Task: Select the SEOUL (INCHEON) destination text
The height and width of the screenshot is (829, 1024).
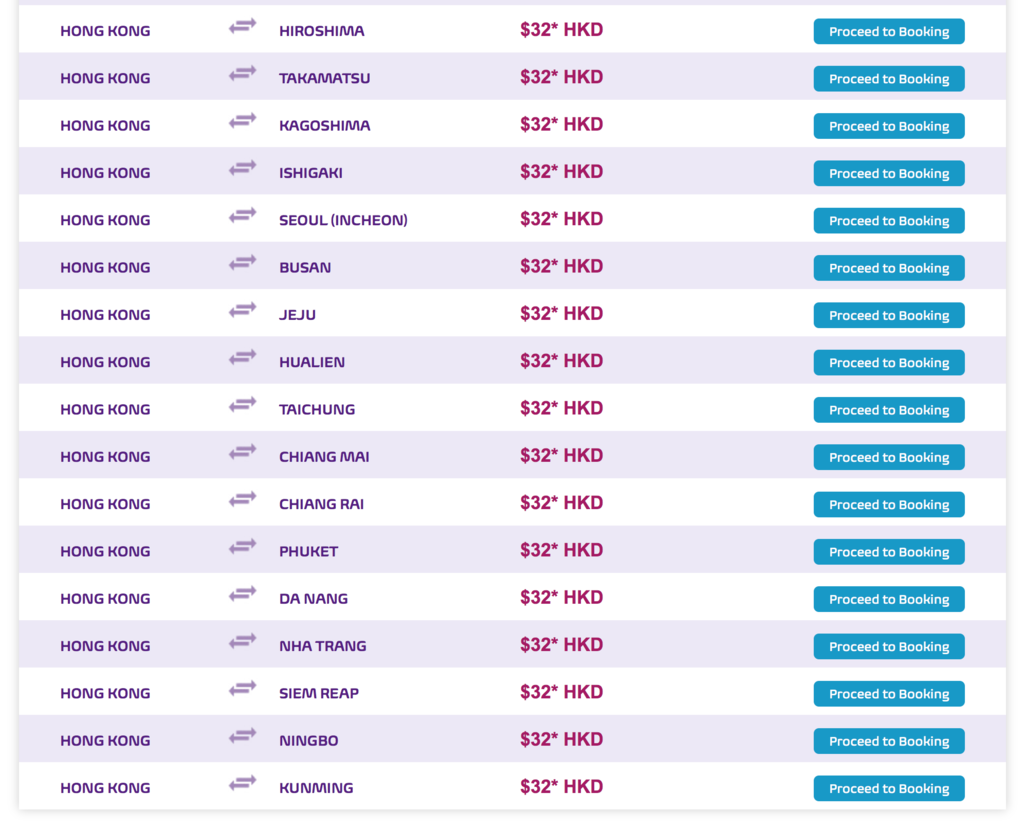Action: point(344,220)
